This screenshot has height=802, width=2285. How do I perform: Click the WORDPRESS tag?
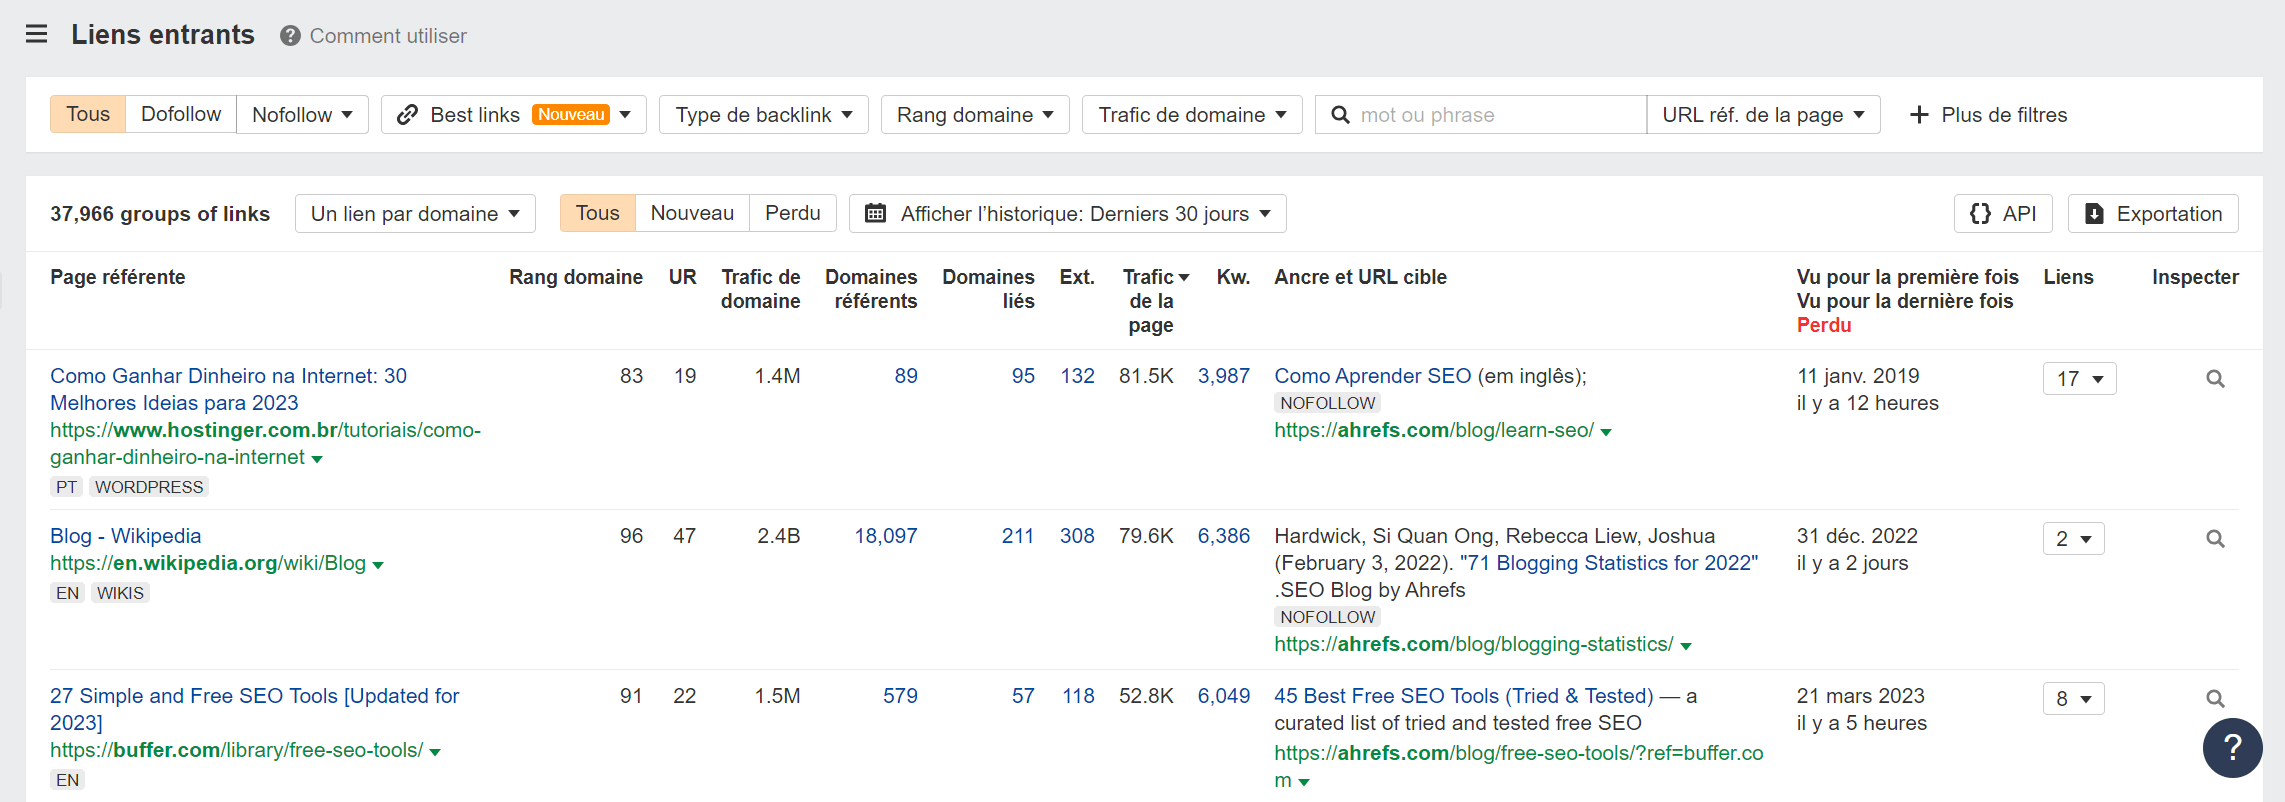(x=149, y=487)
